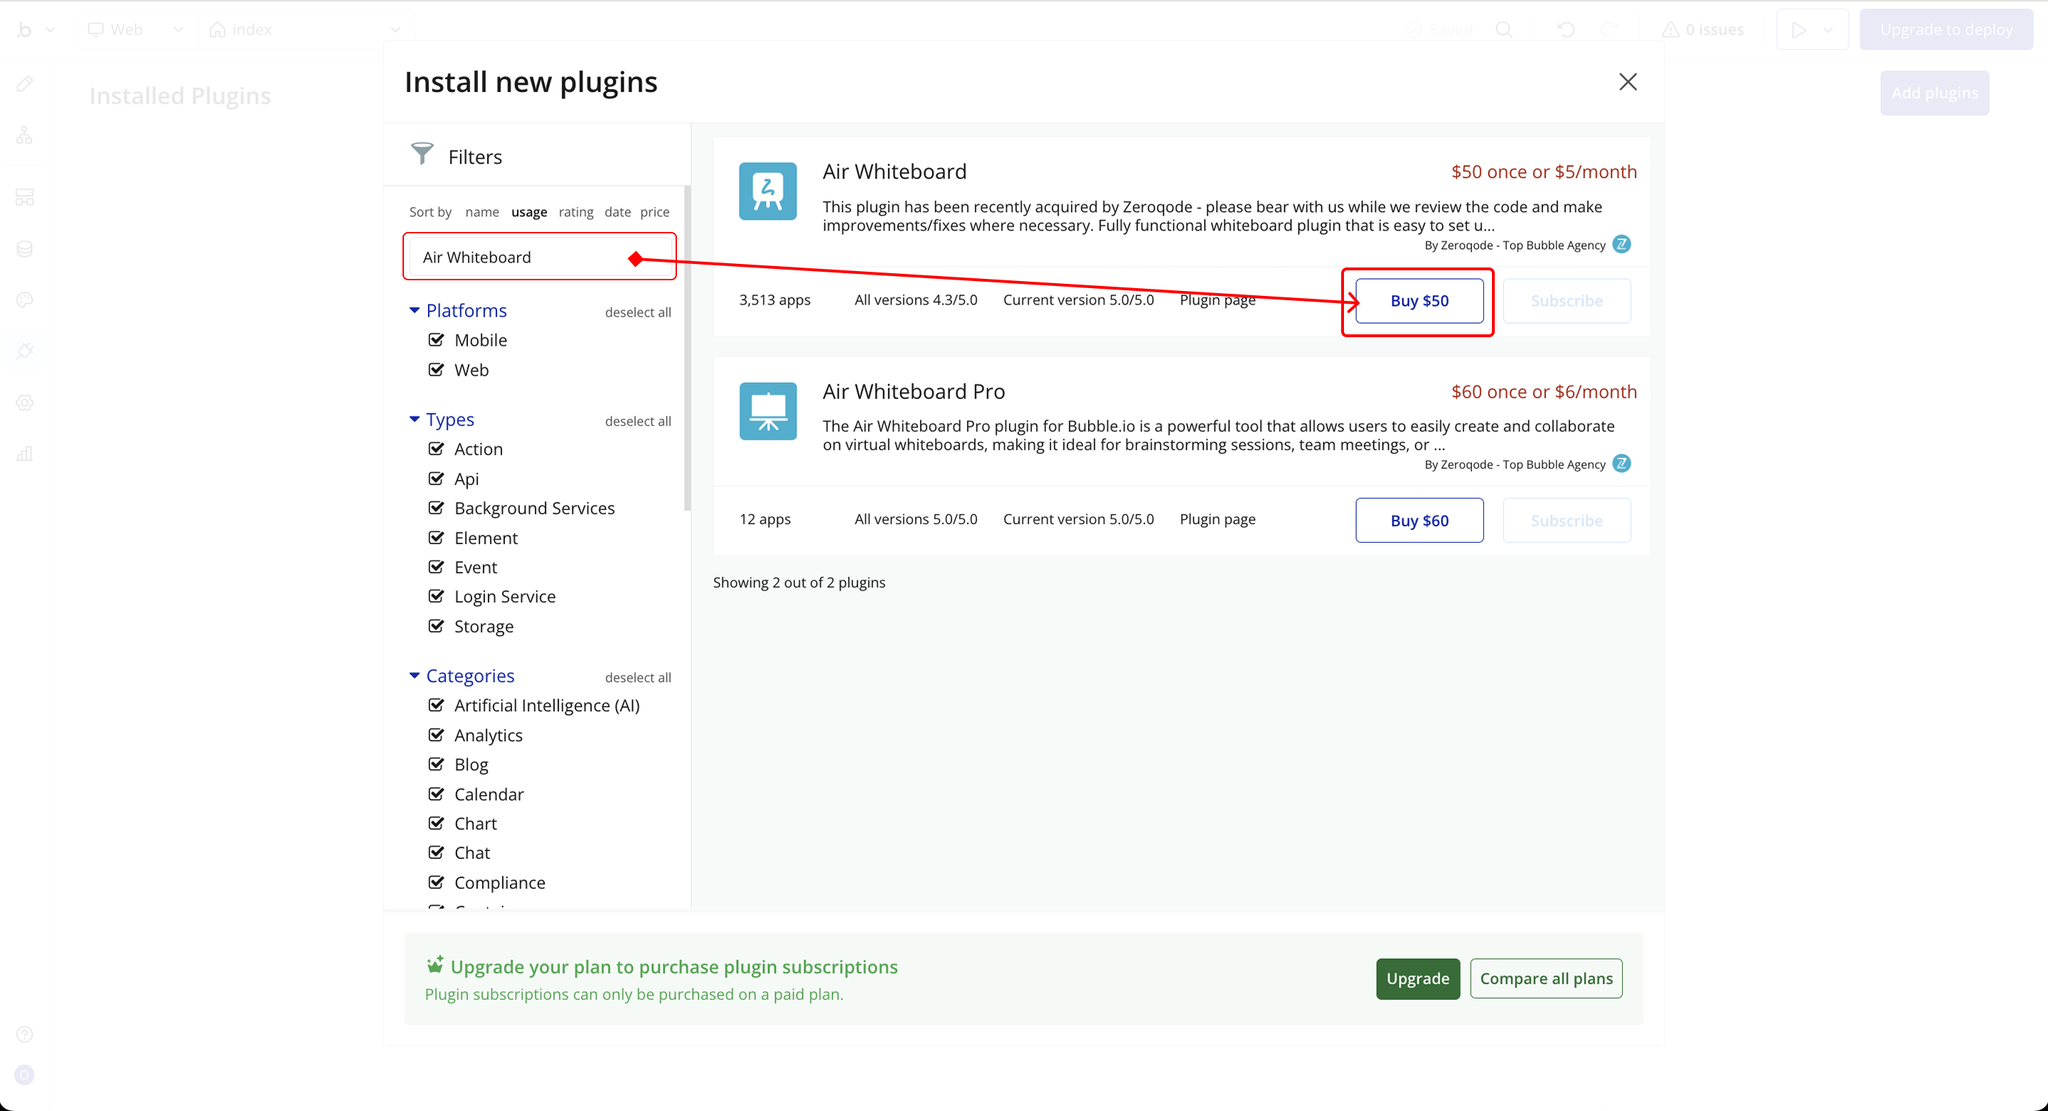Close the Install new plugins dialog
The width and height of the screenshot is (2048, 1111).
[x=1627, y=82]
